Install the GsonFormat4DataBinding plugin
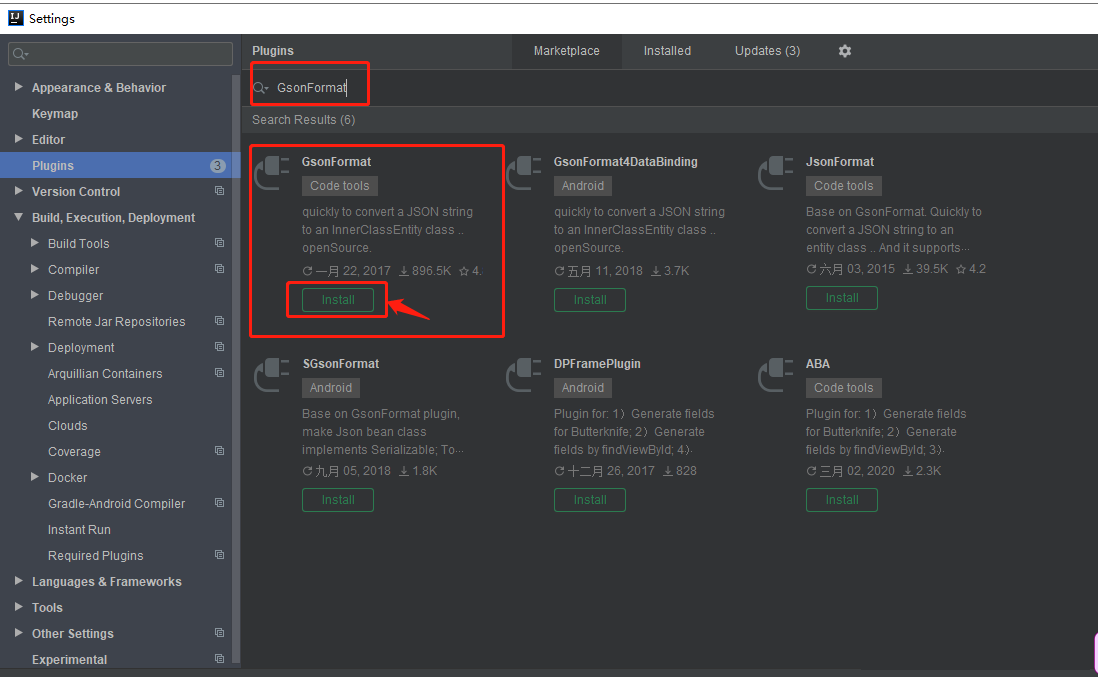This screenshot has width=1098, height=677. pos(590,300)
